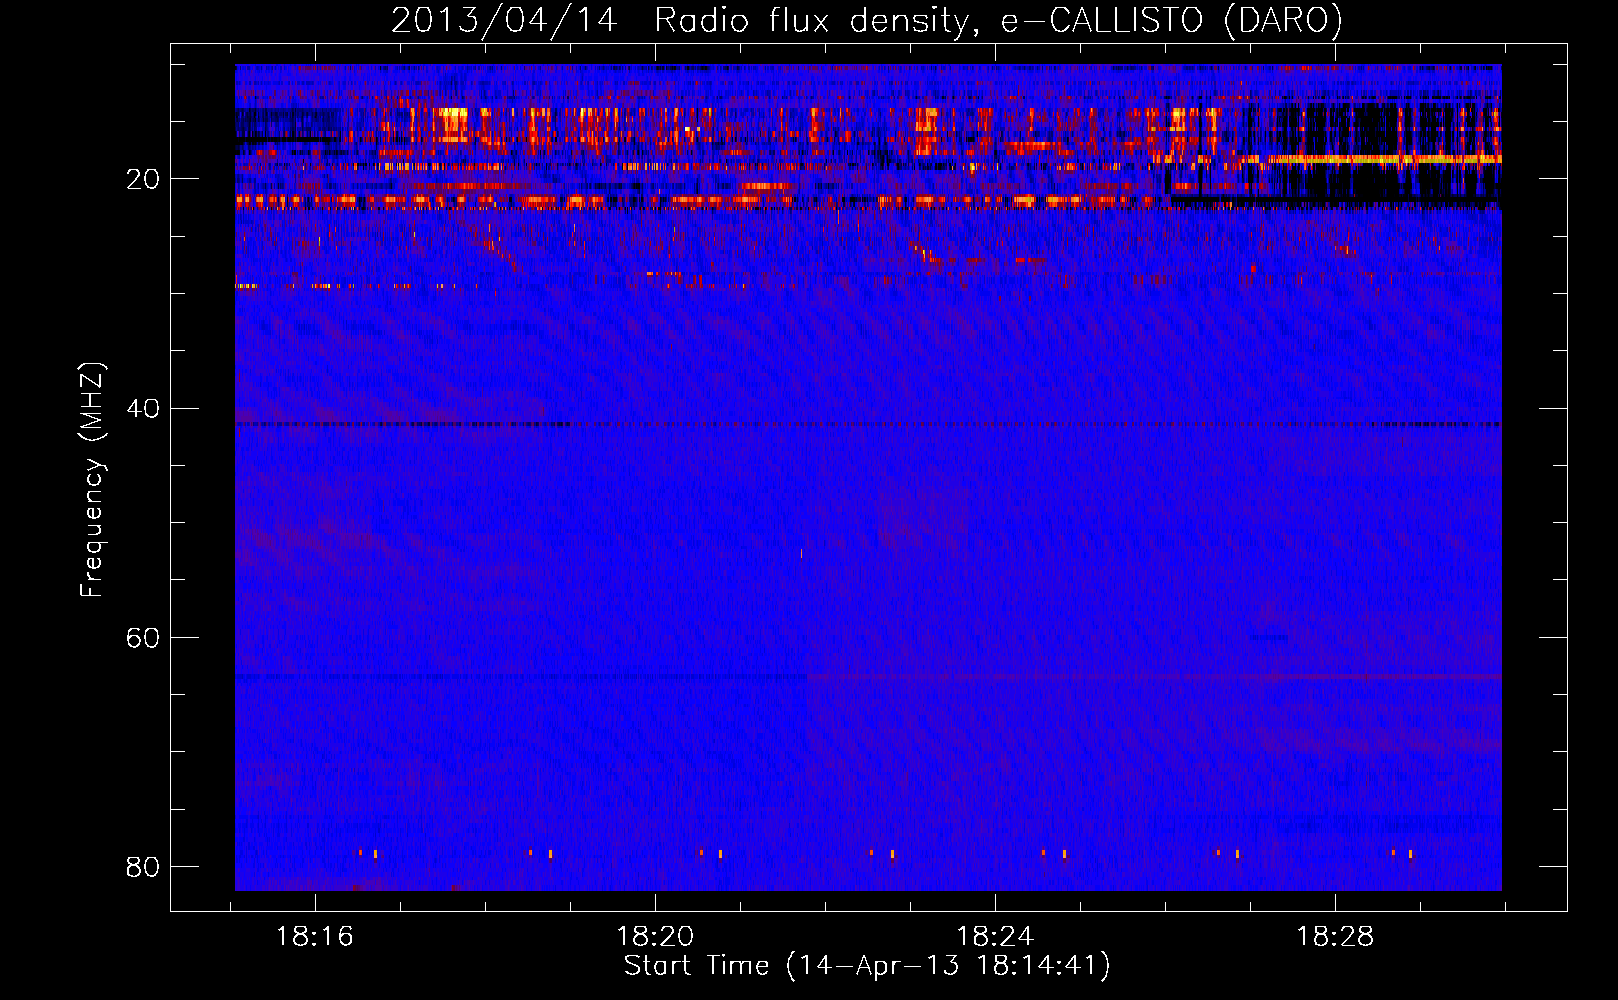Click the plot title mentioning e-CALLISTO (DARO)
This screenshot has width=1618, height=1000.
coord(867,21)
